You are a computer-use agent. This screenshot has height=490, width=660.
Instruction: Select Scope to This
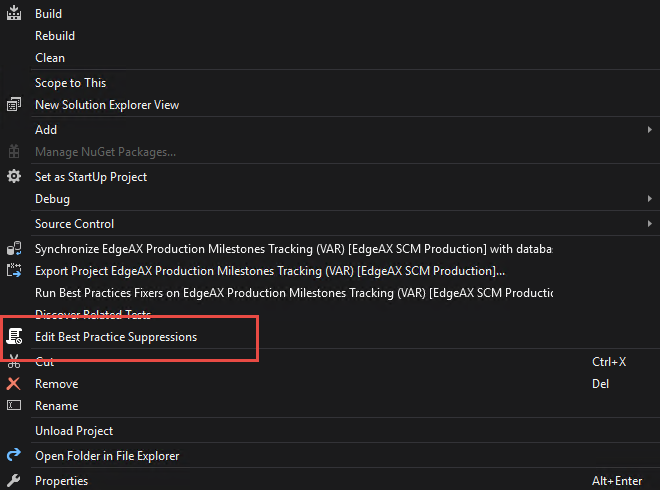[x=70, y=83]
